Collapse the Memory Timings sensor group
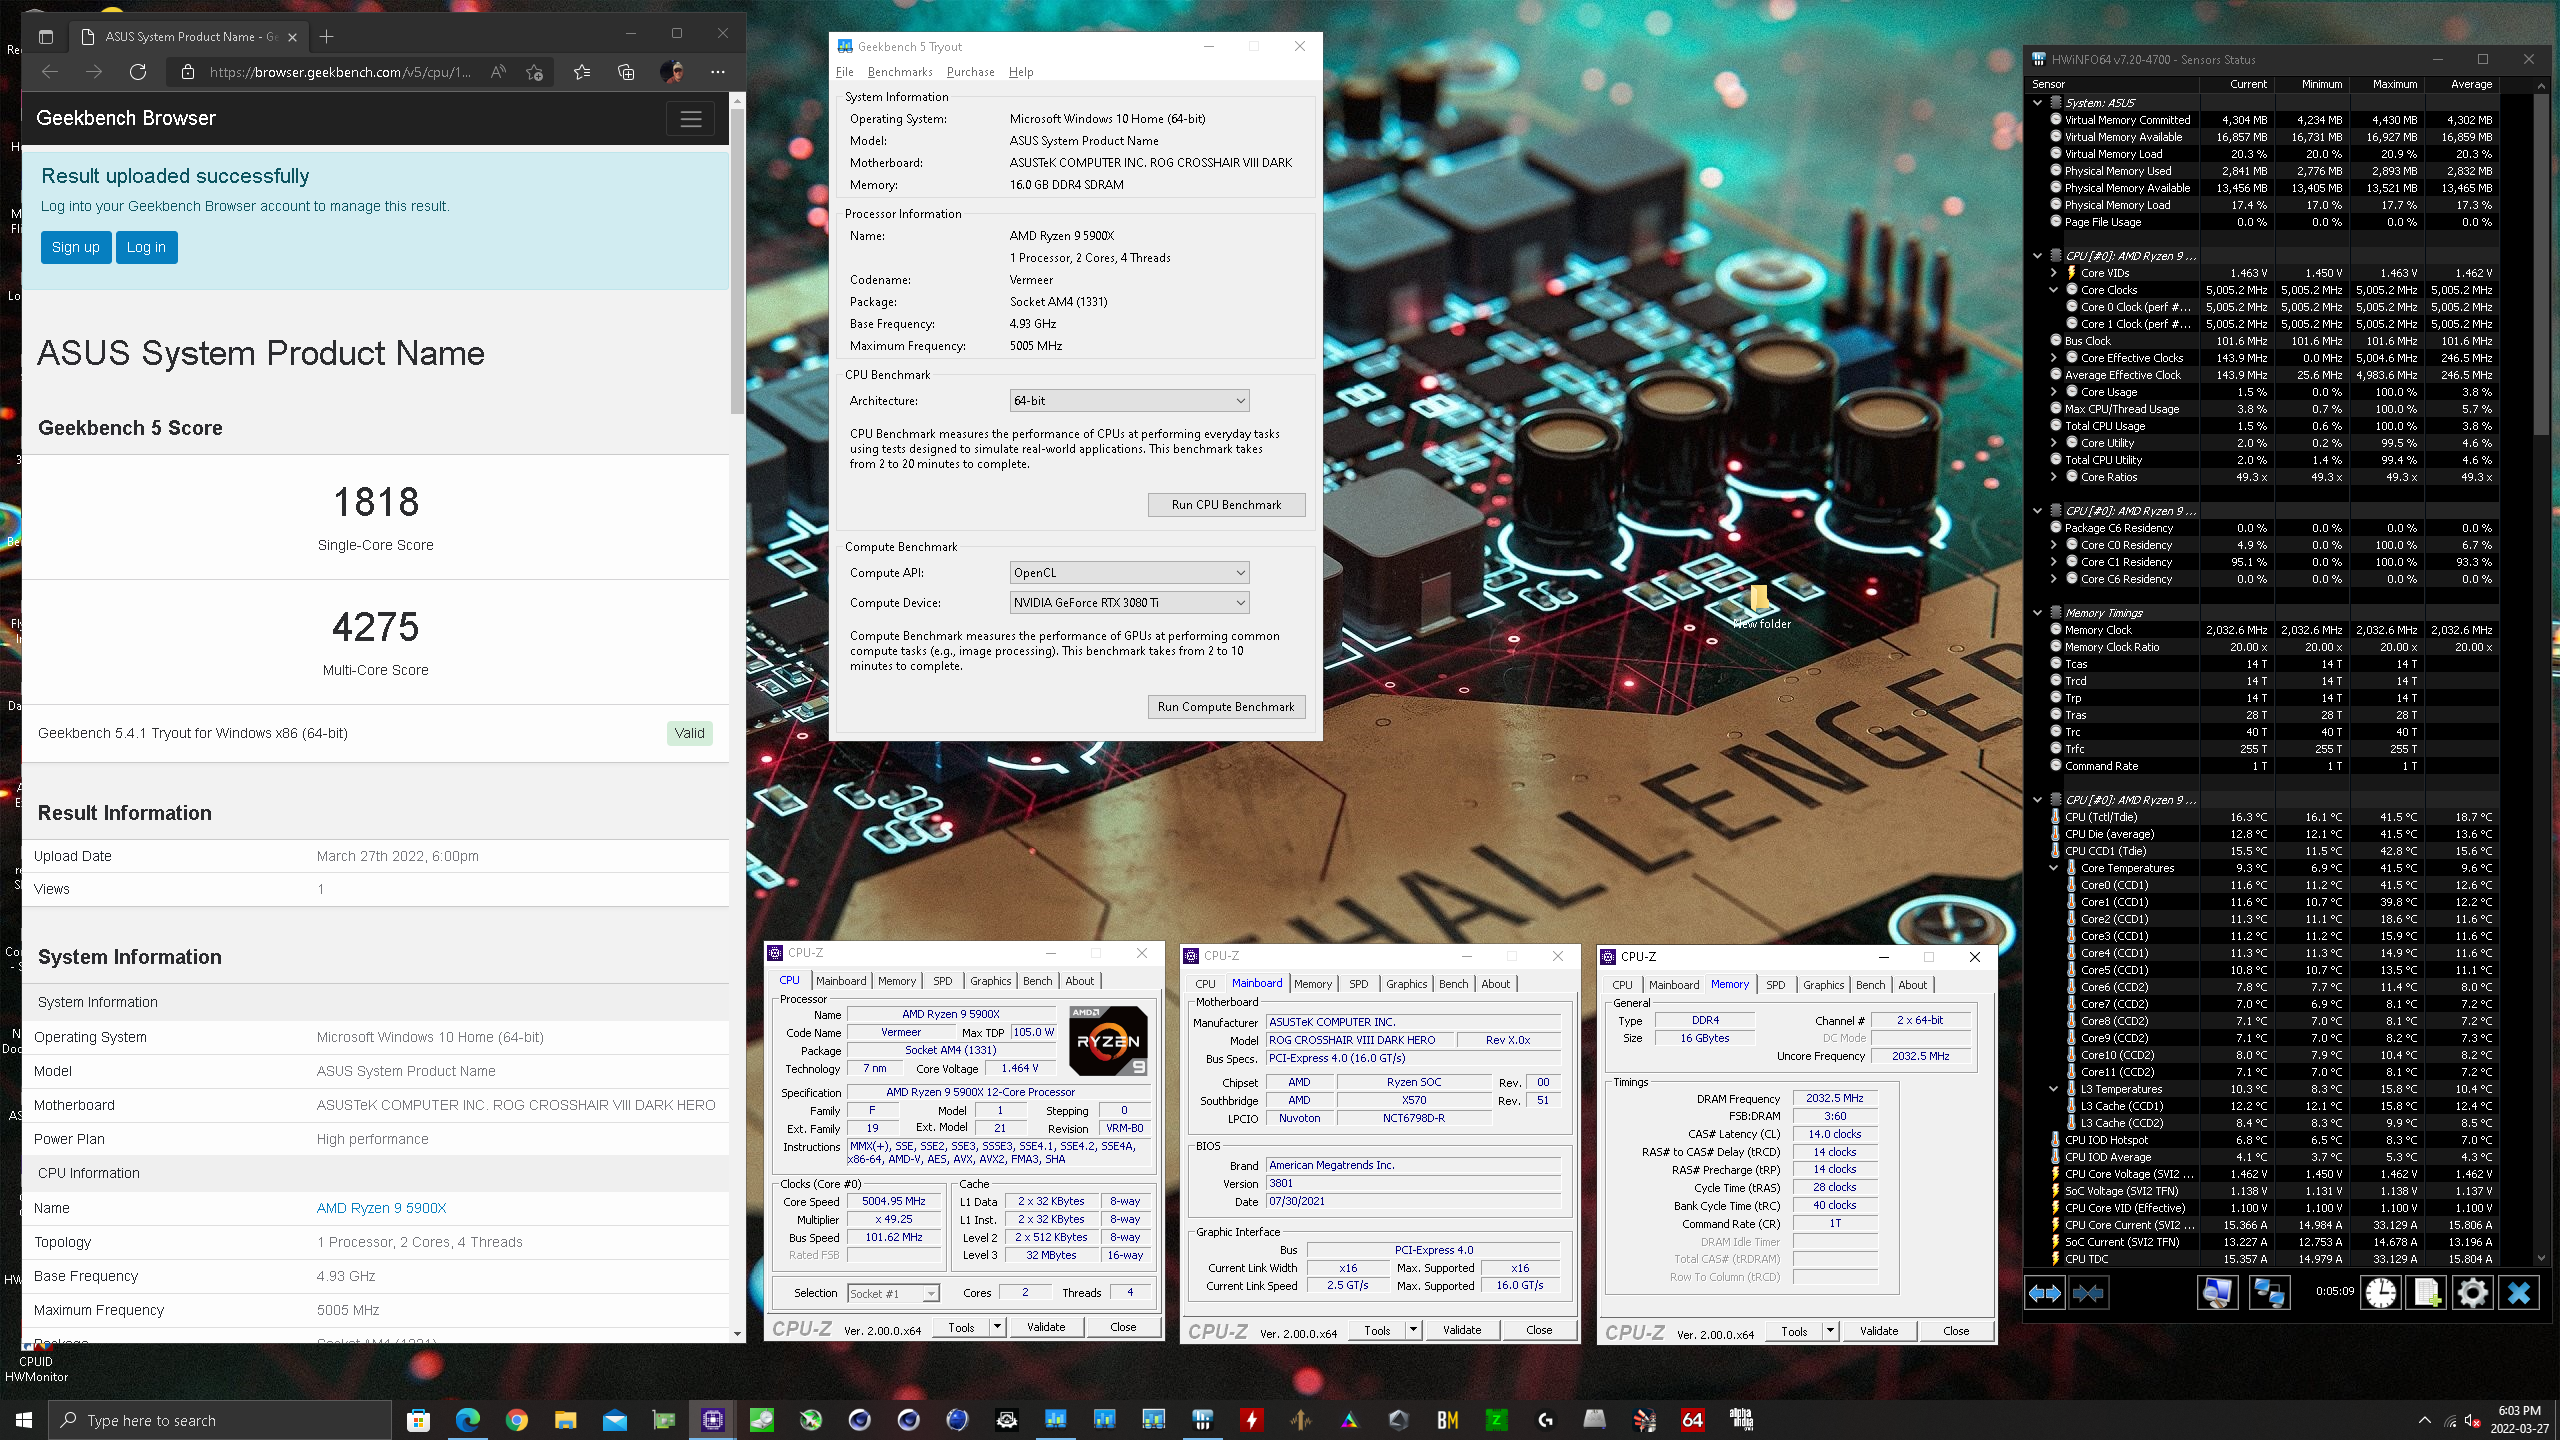 (x=2037, y=612)
